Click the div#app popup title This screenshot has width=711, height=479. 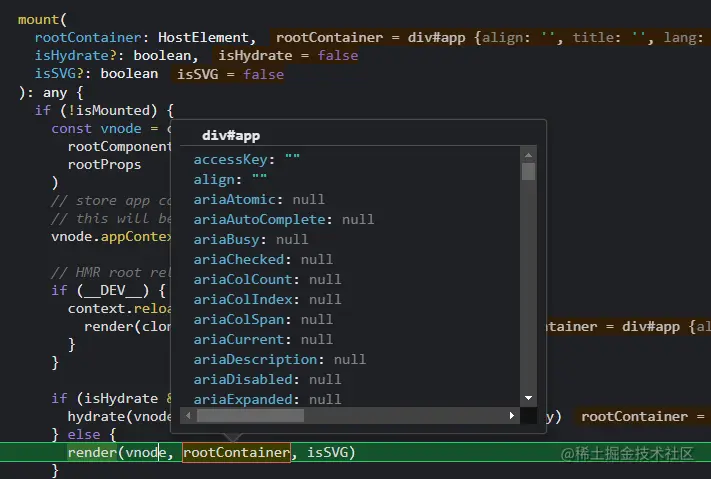(231, 136)
